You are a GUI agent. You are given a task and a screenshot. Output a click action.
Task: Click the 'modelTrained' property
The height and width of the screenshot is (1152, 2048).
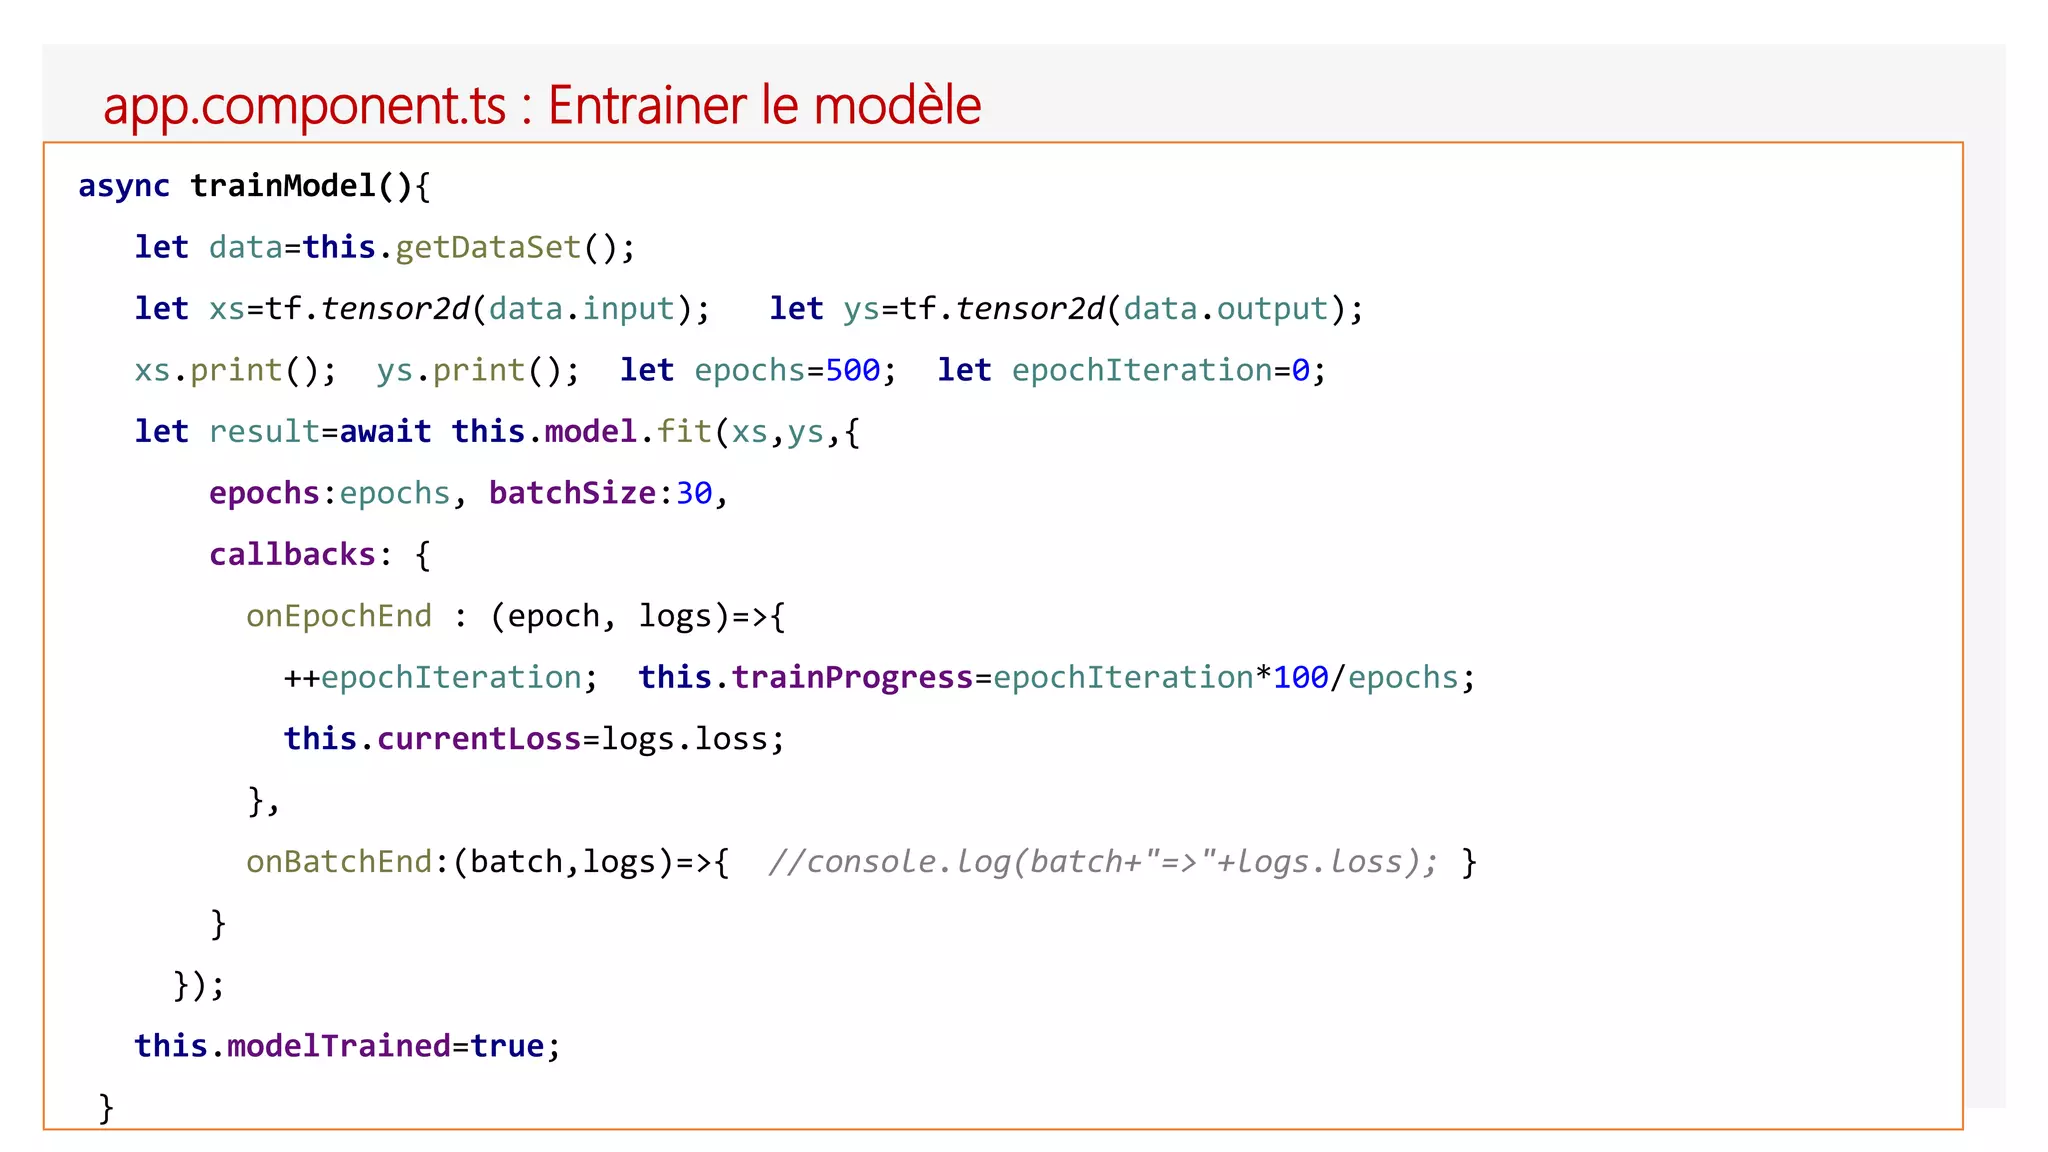pos(339,1046)
